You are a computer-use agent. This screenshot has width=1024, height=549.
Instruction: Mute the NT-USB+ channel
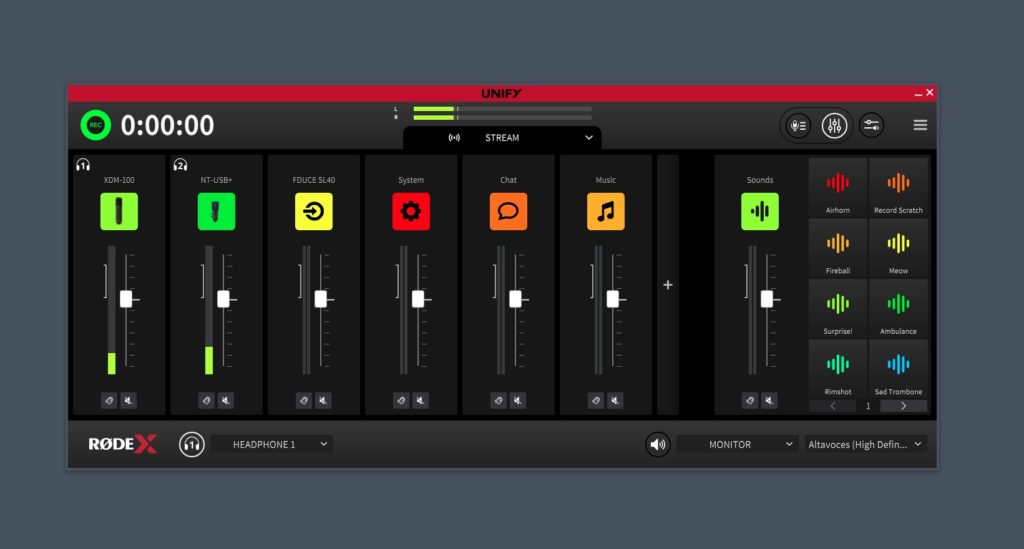[226, 400]
